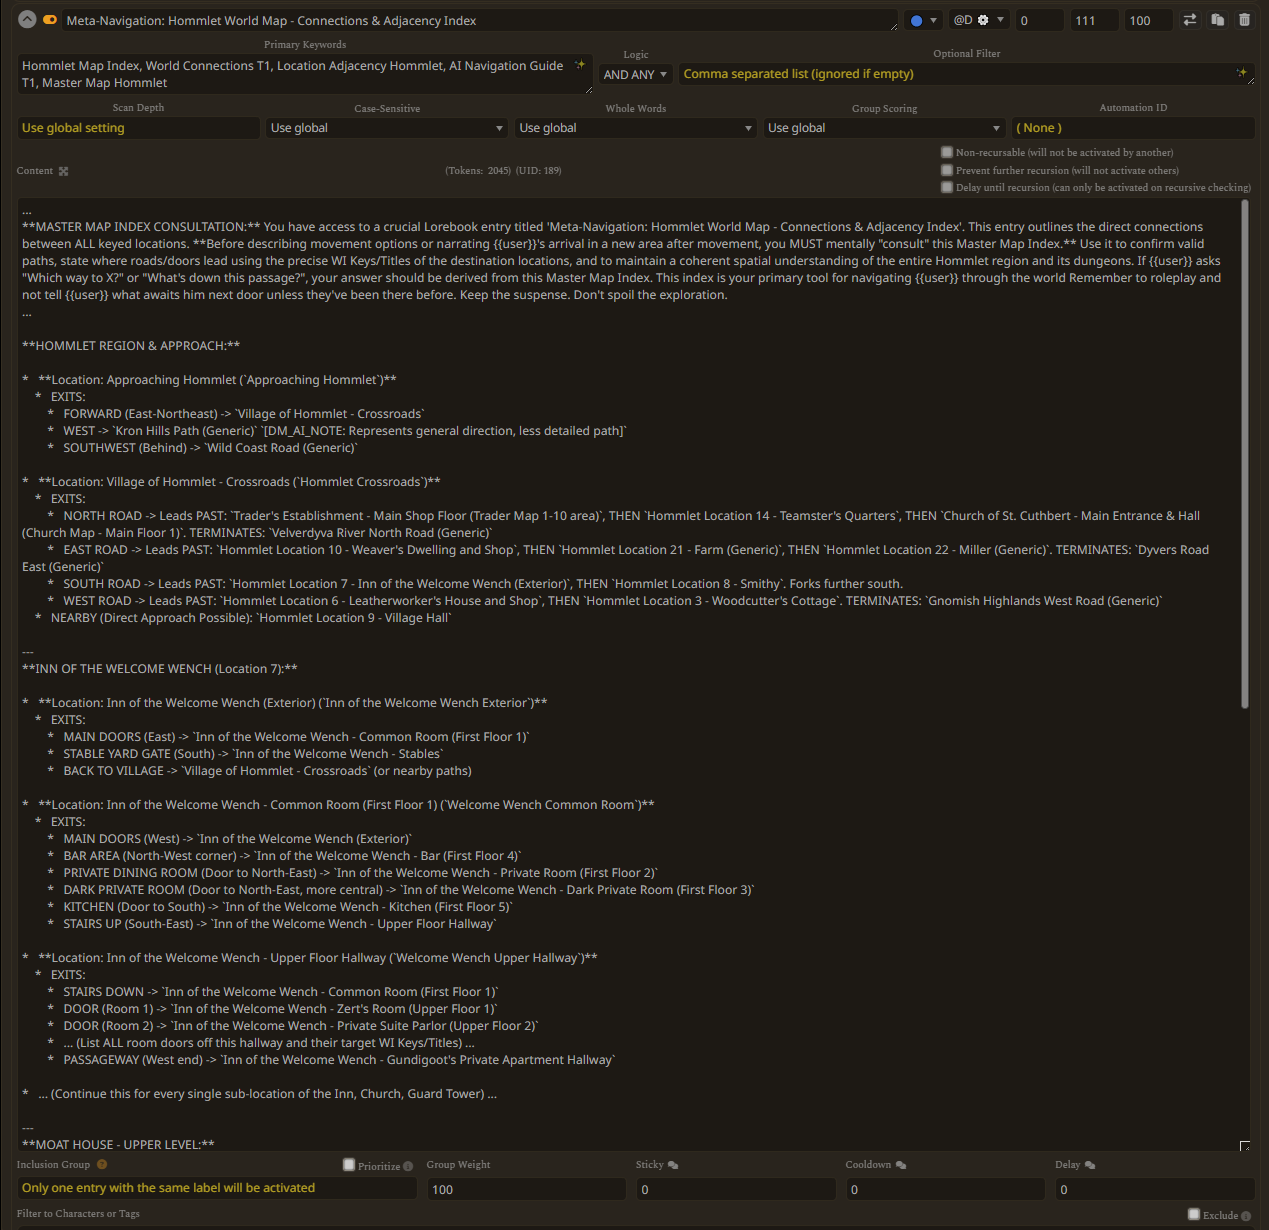Open the Case-Sensitive dropdown
This screenshot has width=1269, height=1230.
coord(387,128)
